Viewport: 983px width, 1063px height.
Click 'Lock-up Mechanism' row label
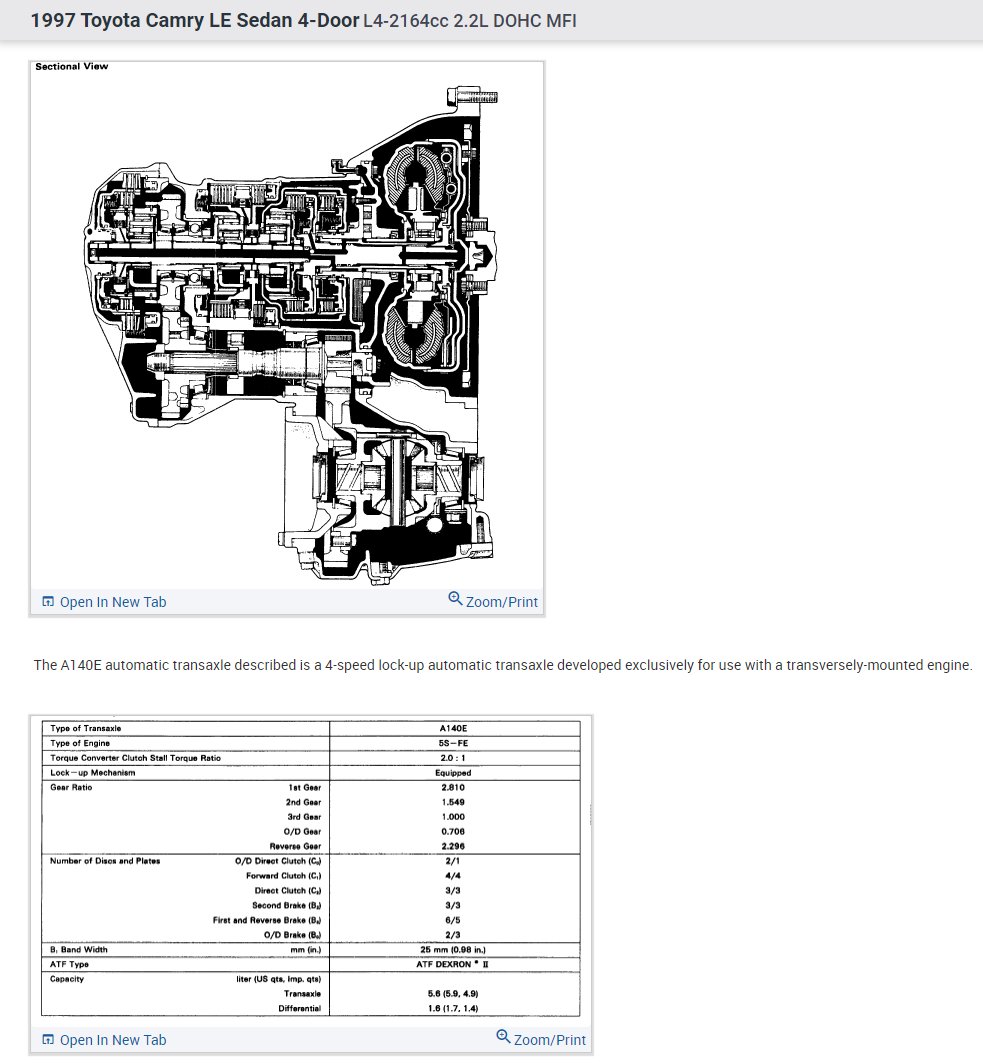click(x=92, y=773)
